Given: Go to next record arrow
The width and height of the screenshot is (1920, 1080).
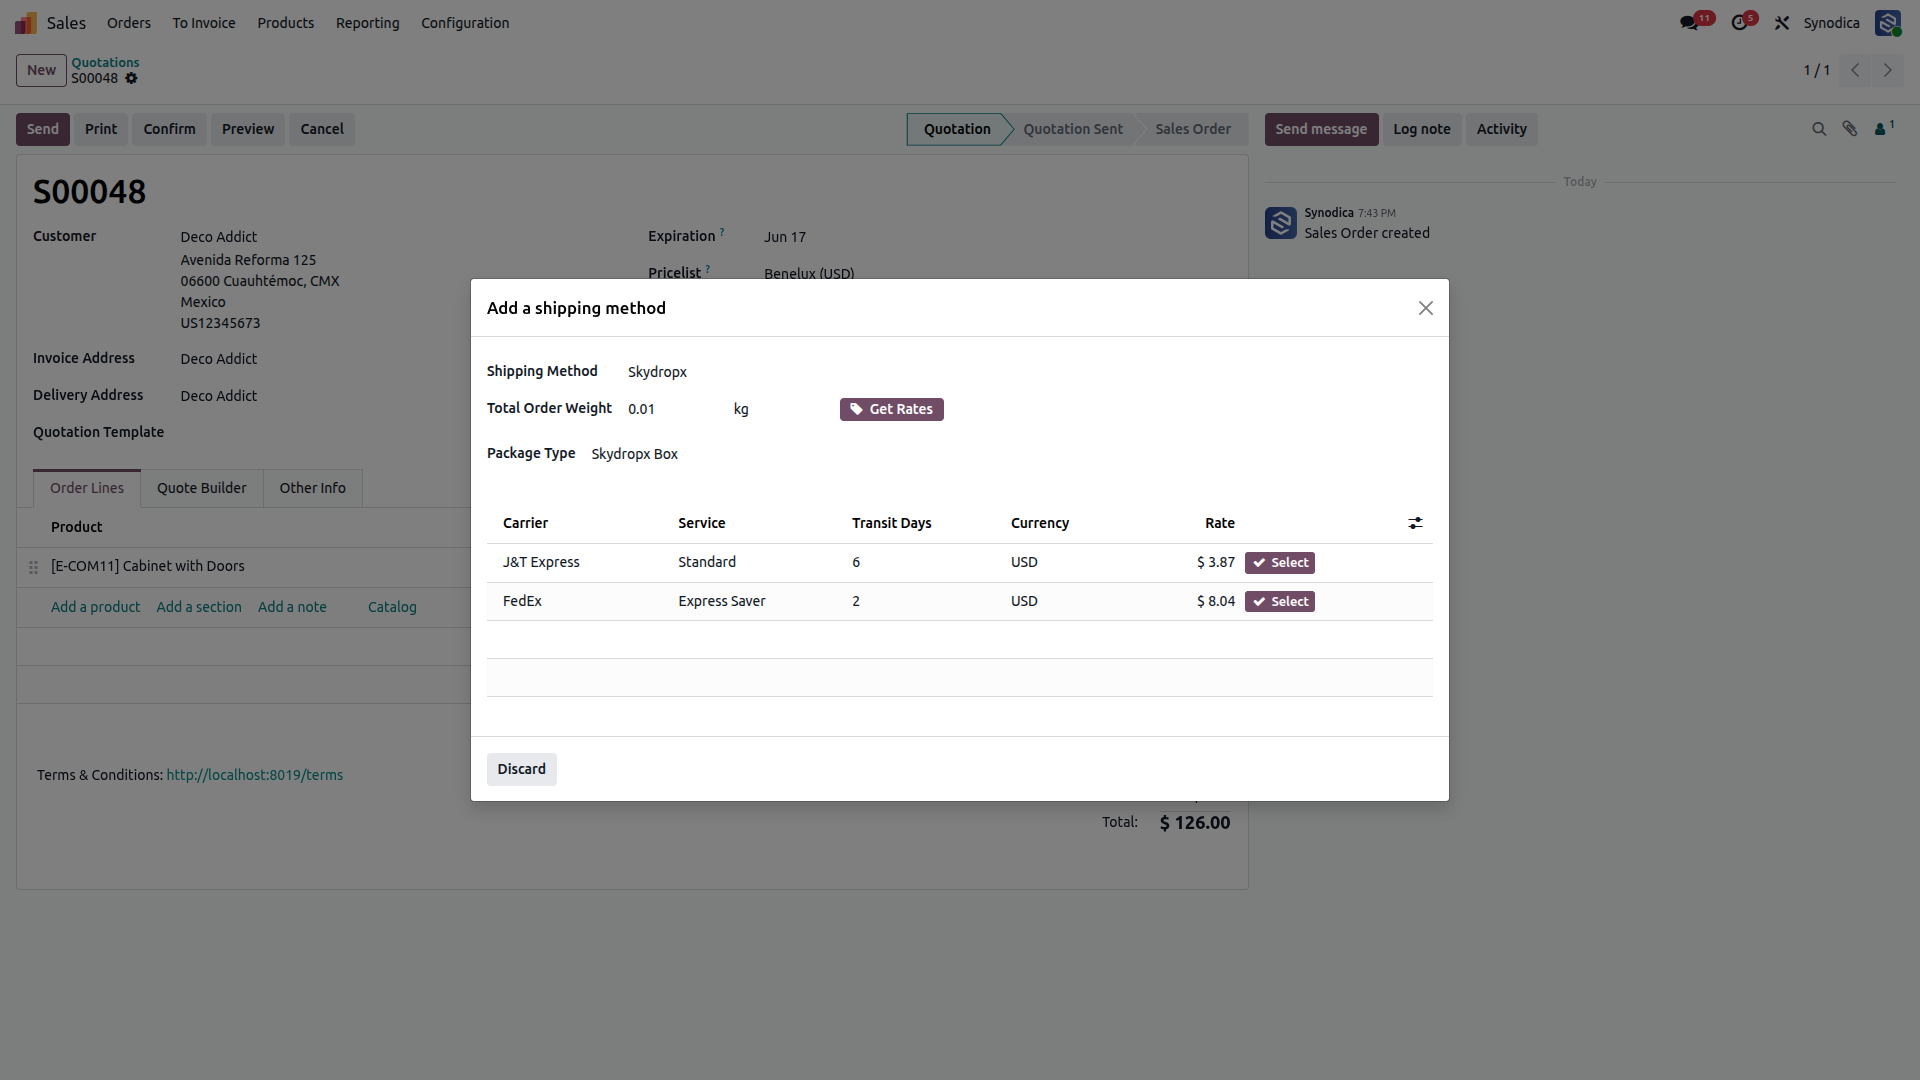Looking at the screenshot, I should coord(1888,70).
